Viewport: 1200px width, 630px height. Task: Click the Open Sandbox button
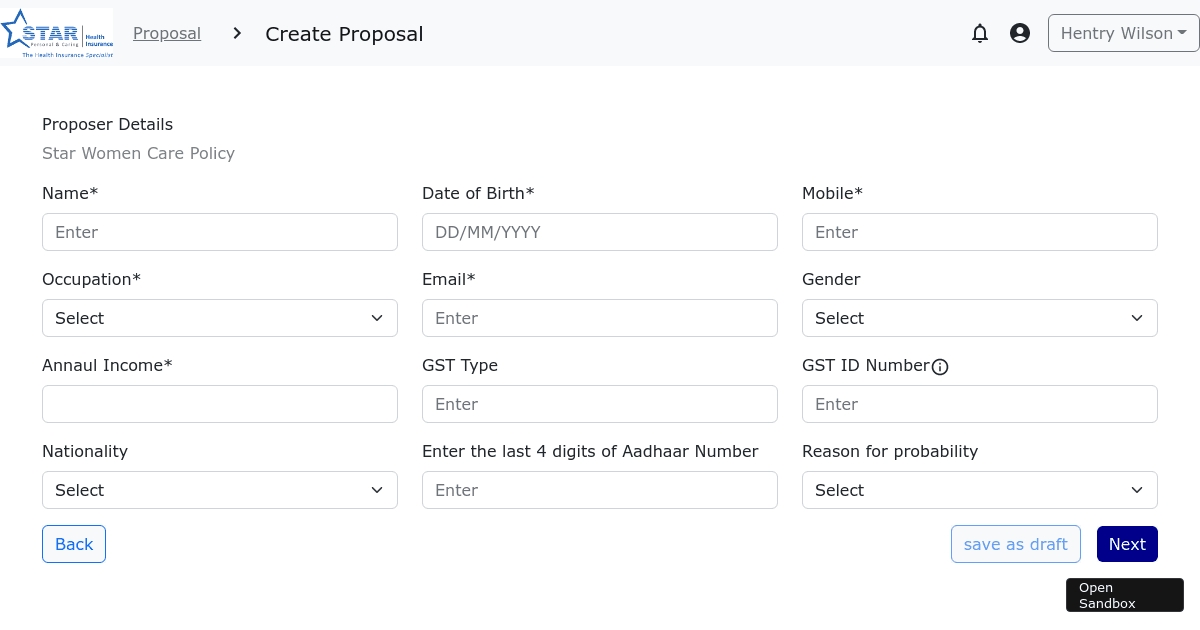[x=1125, y=595]
